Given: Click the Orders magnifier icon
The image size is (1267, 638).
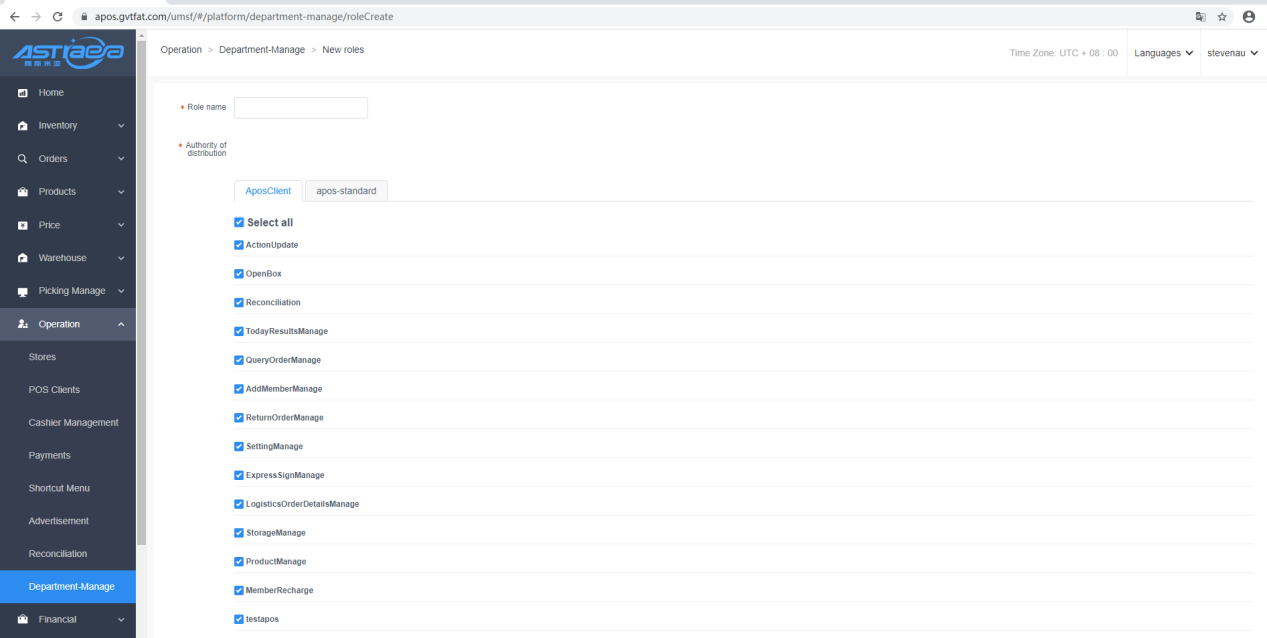Looking at the screenshot, I should point(23,159).
